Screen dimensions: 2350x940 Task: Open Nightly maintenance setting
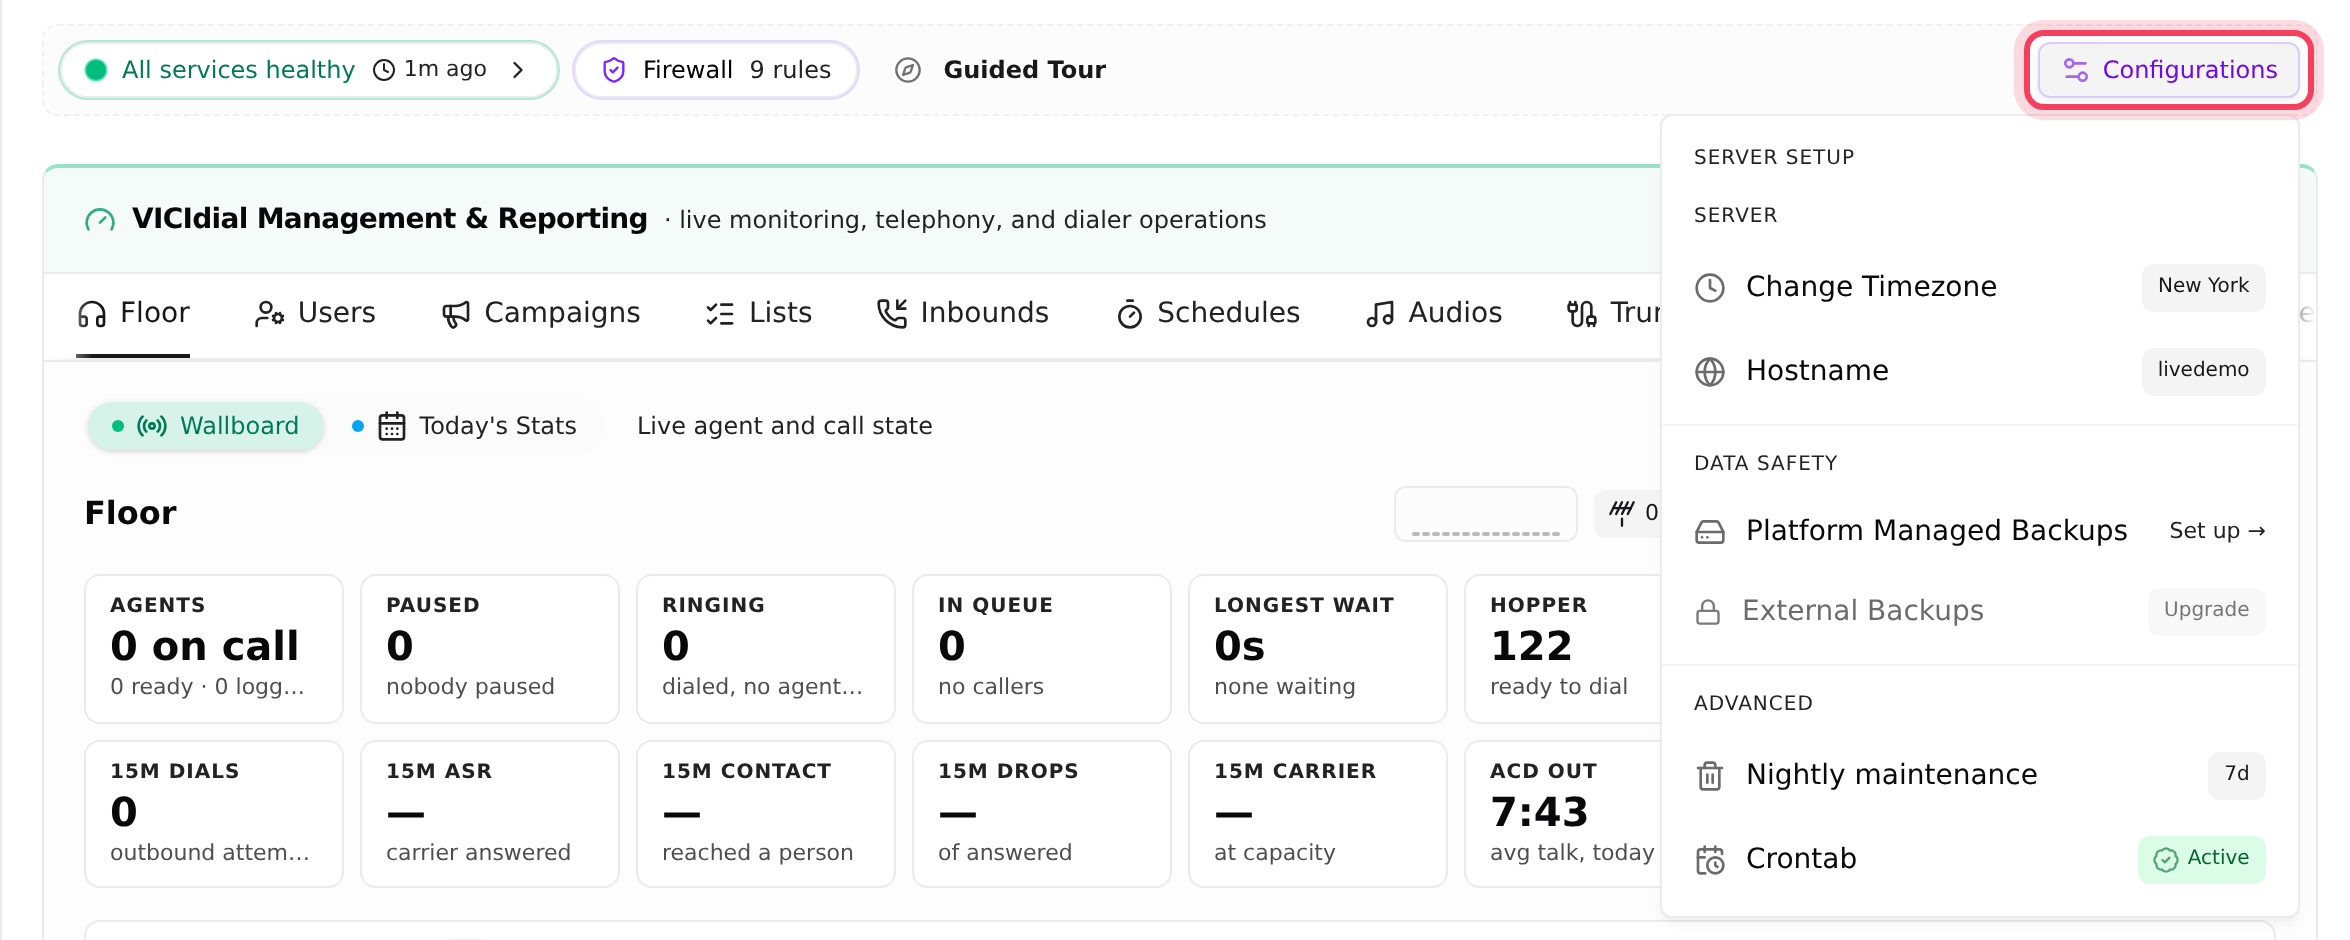pos(1980,775)
